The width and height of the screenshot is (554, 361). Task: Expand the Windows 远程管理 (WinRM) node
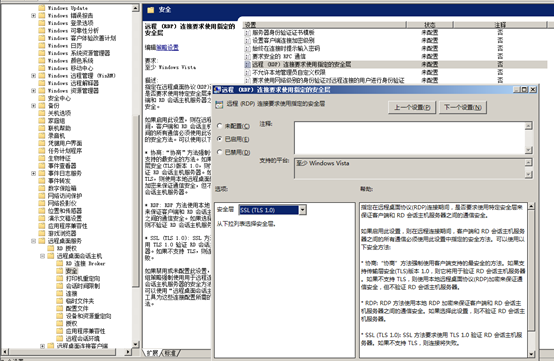(x=33, y=76)
